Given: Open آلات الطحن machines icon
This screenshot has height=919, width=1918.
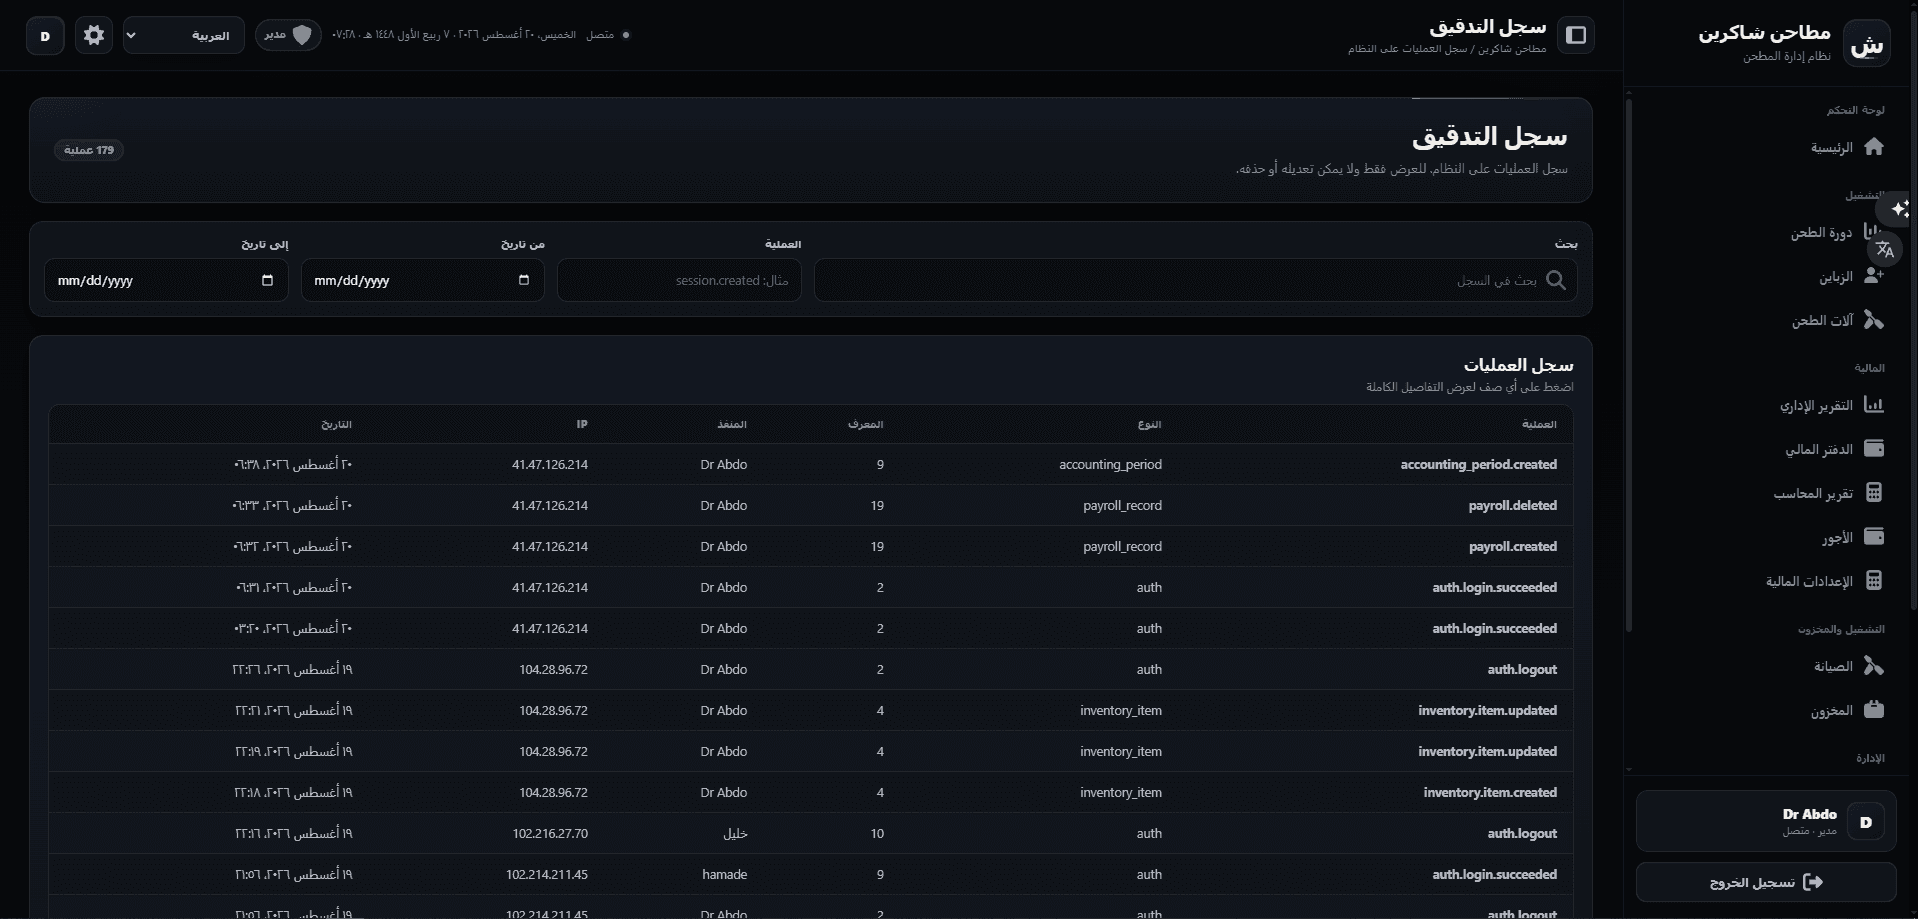Looking at the screenshot, I should [x=1873, y=320].
